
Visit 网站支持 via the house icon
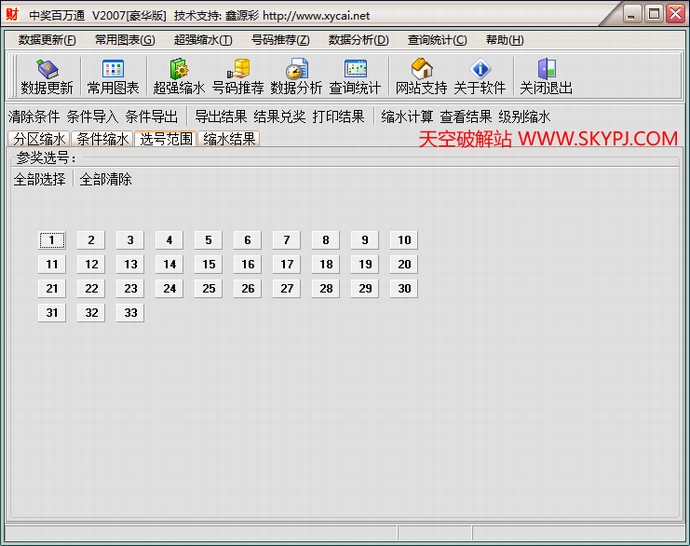pos(421,70)
